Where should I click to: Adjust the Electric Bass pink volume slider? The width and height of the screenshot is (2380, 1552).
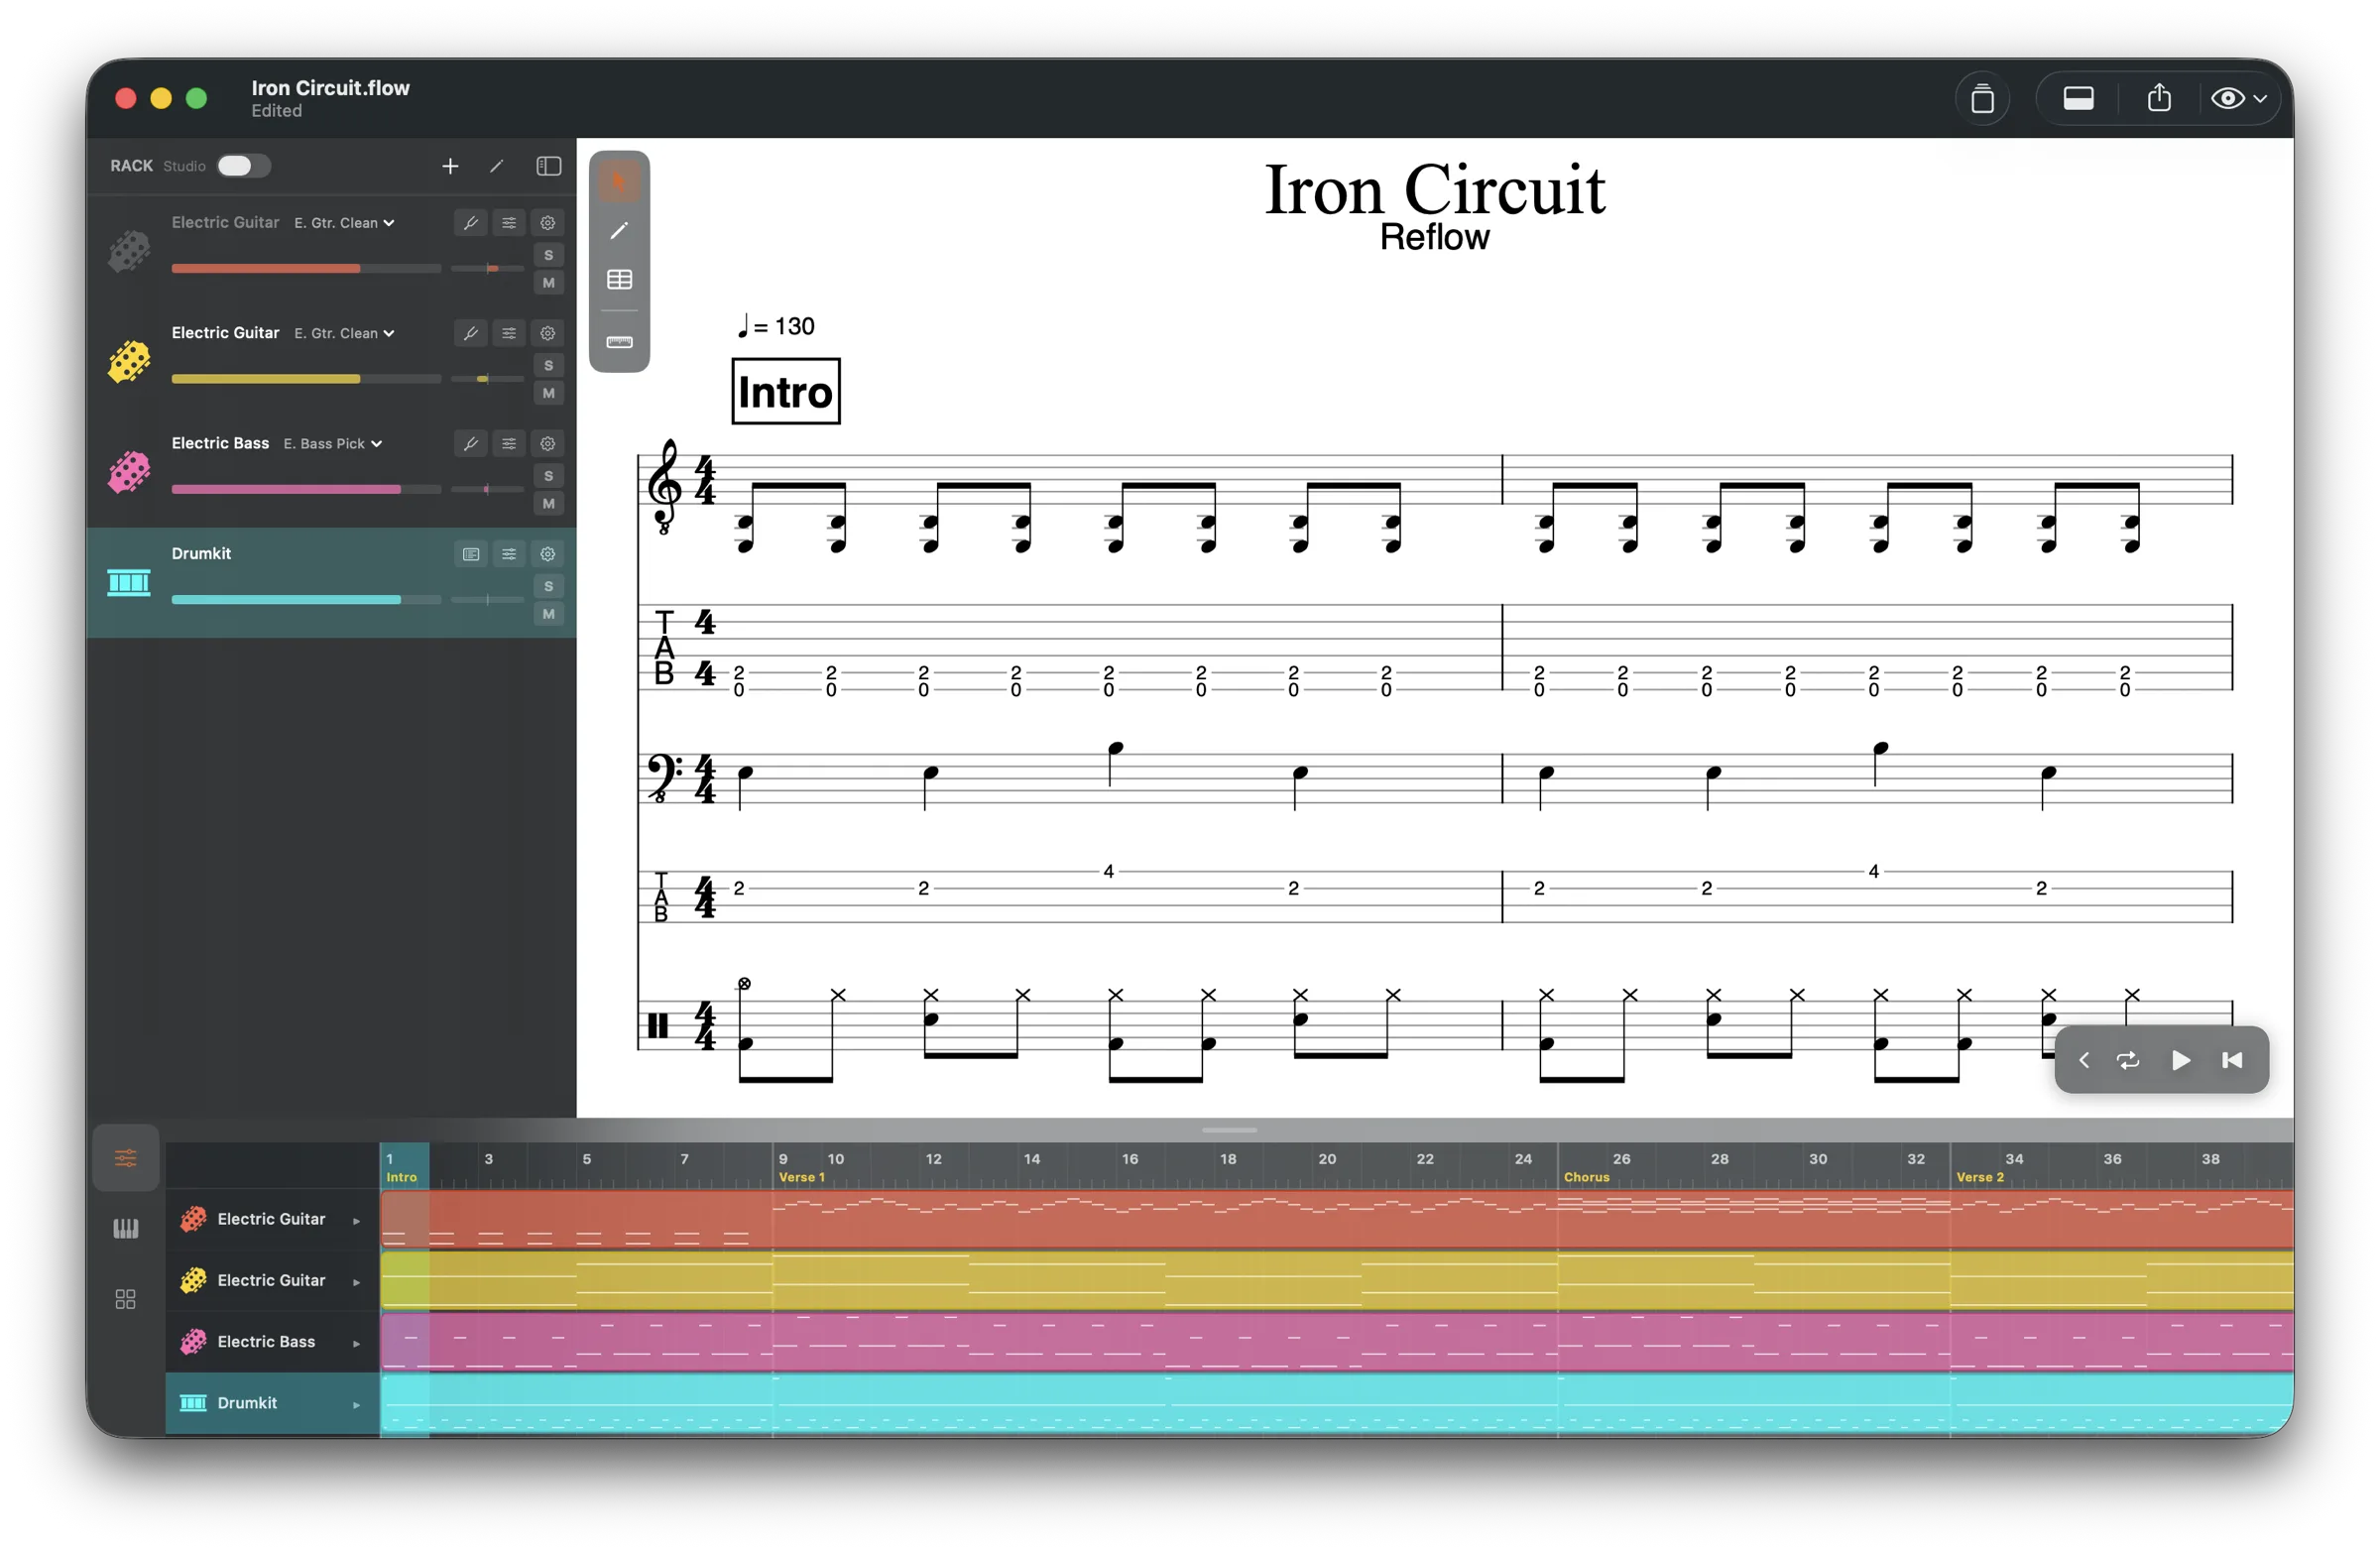pyautogui.click(x=306, y=489)
